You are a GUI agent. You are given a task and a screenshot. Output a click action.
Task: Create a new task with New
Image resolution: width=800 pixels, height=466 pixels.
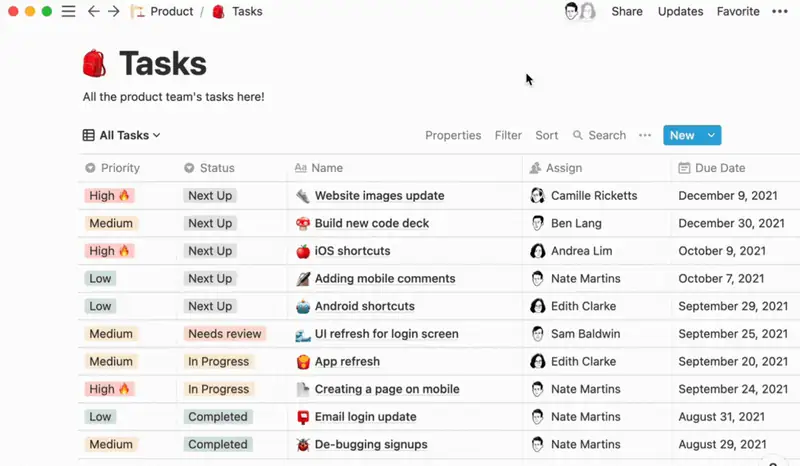click(x=682, y=135)
